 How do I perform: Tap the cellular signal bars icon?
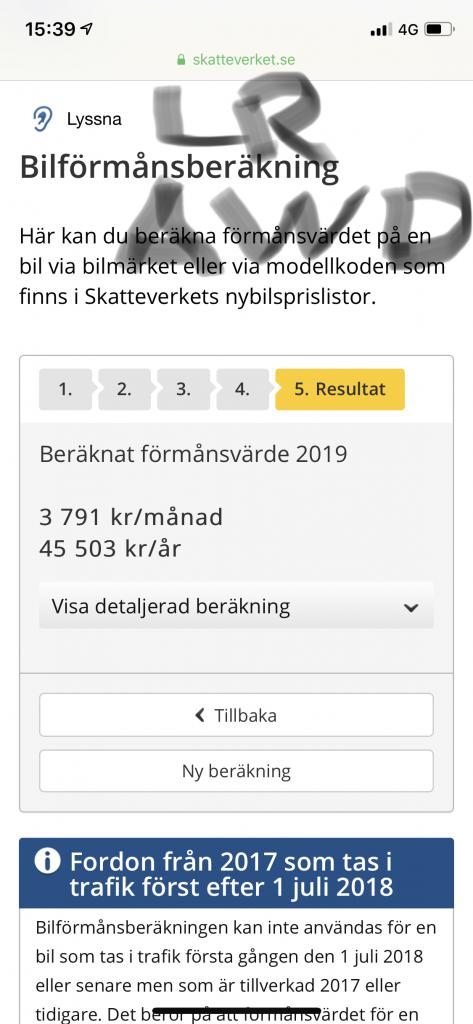381,29
